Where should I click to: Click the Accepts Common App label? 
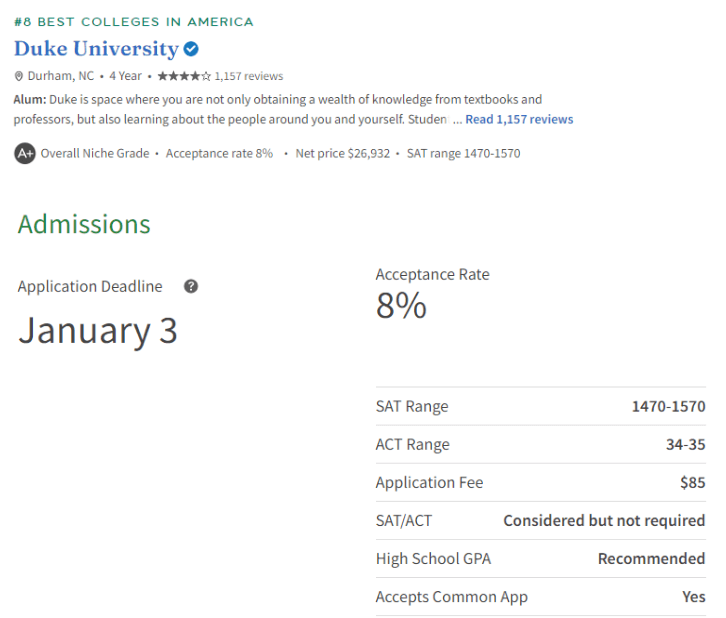(451, 597)
